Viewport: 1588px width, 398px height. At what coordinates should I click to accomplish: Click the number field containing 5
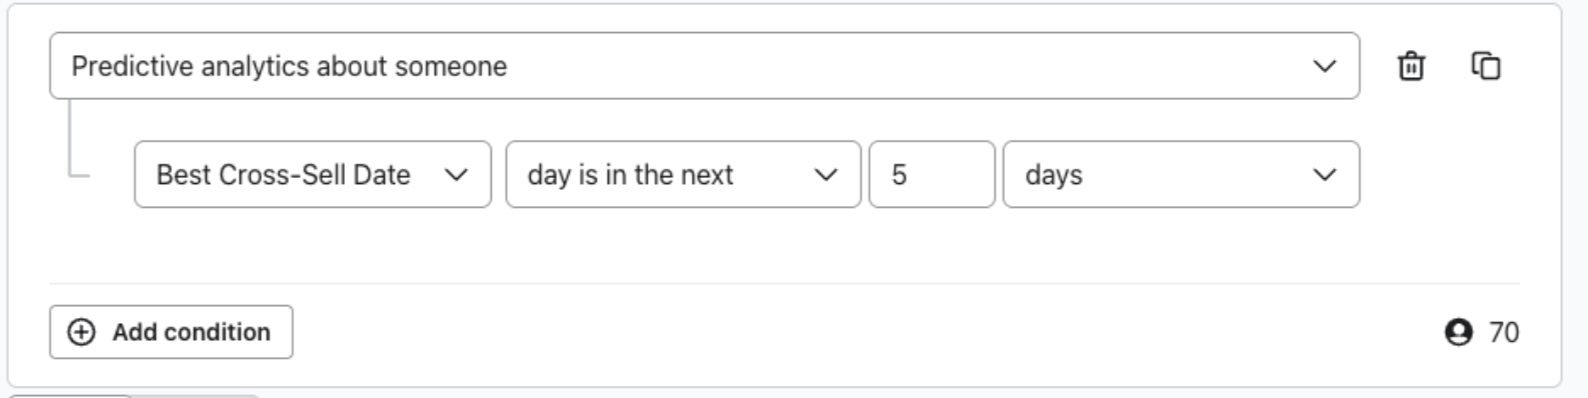pos(932,175)
